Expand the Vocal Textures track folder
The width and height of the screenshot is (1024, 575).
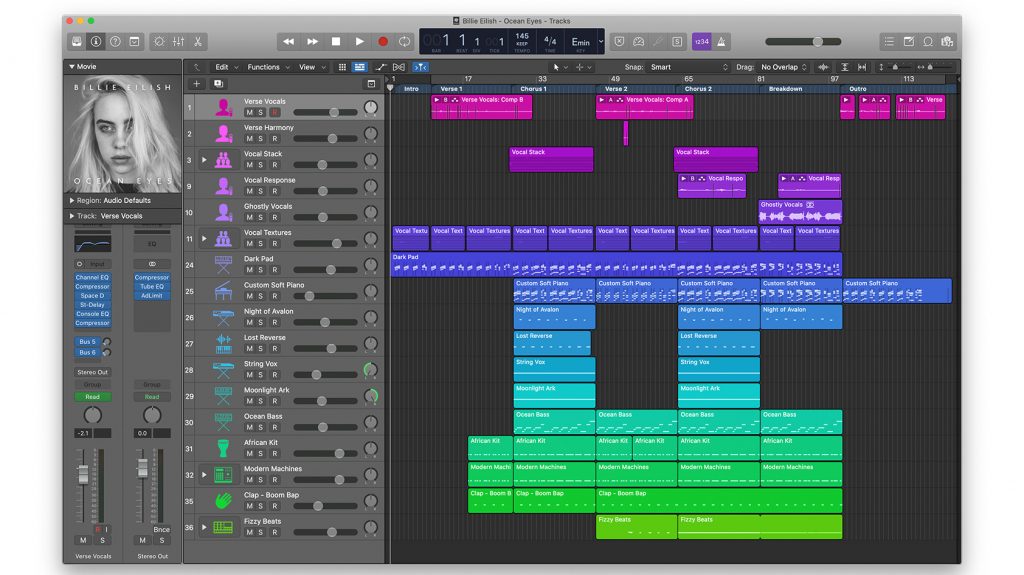point(204,238)
